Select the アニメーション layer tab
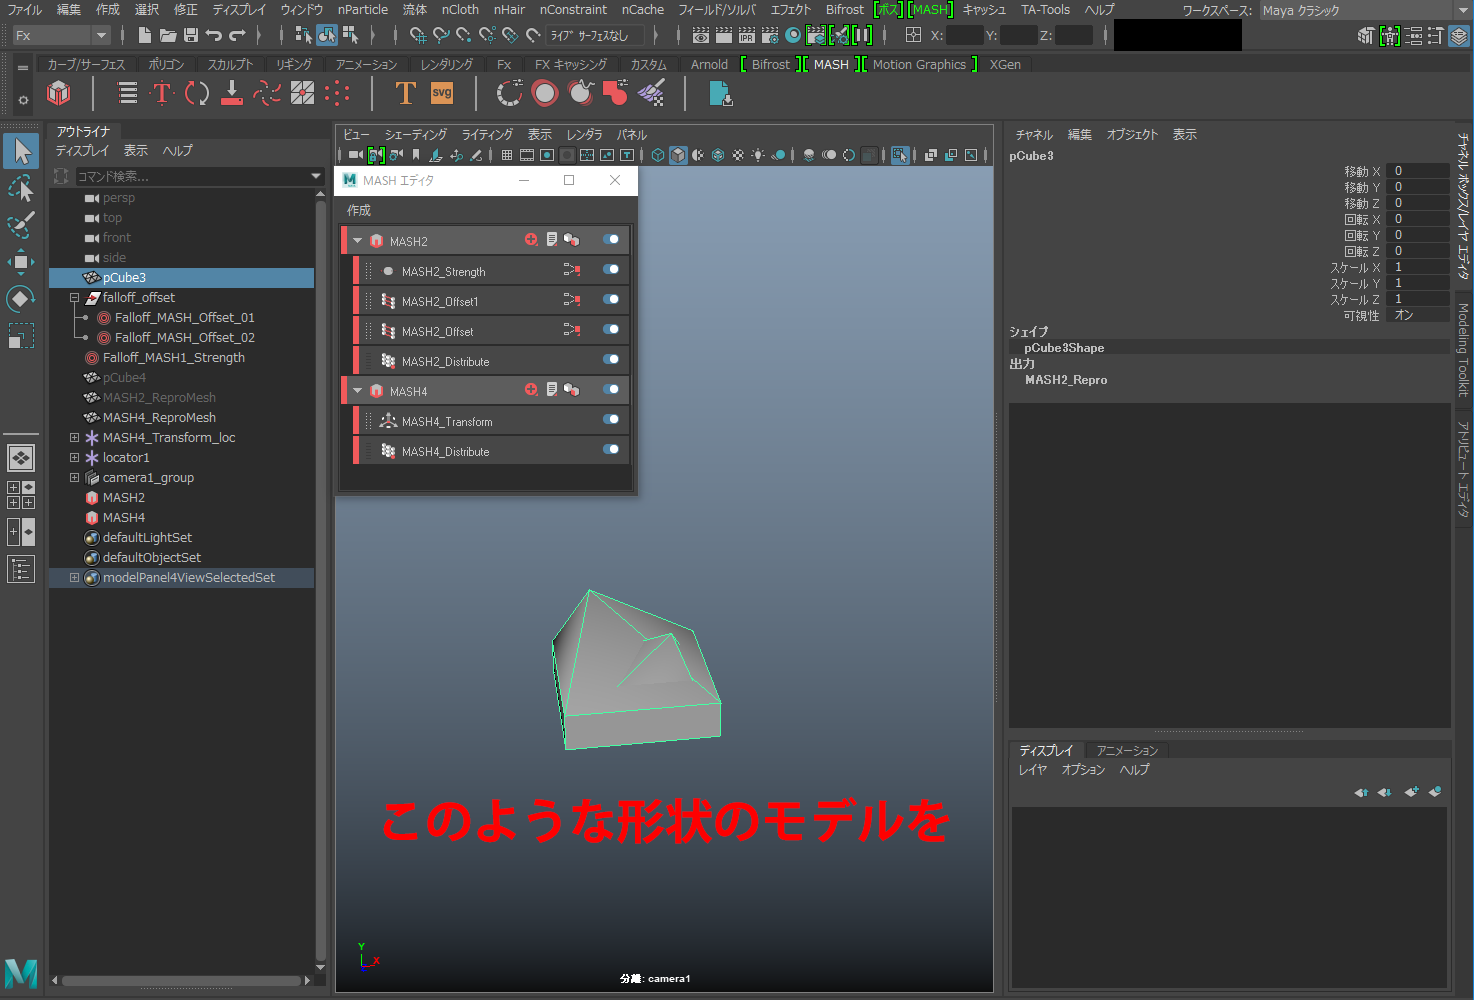Screen dimensions: 1474x1000 [x=1127, y=750]
